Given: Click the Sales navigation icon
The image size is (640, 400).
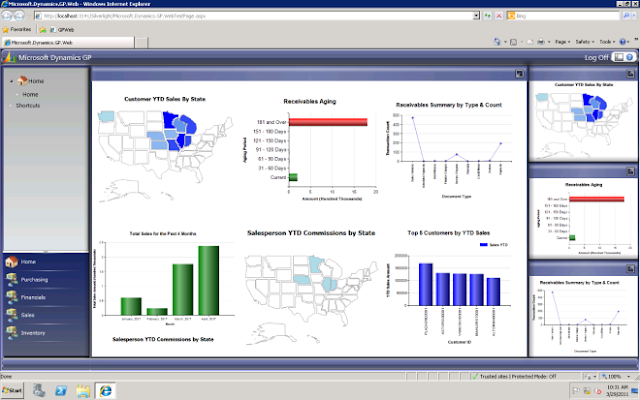Looking at the screenshot, I should pos(11,315).
